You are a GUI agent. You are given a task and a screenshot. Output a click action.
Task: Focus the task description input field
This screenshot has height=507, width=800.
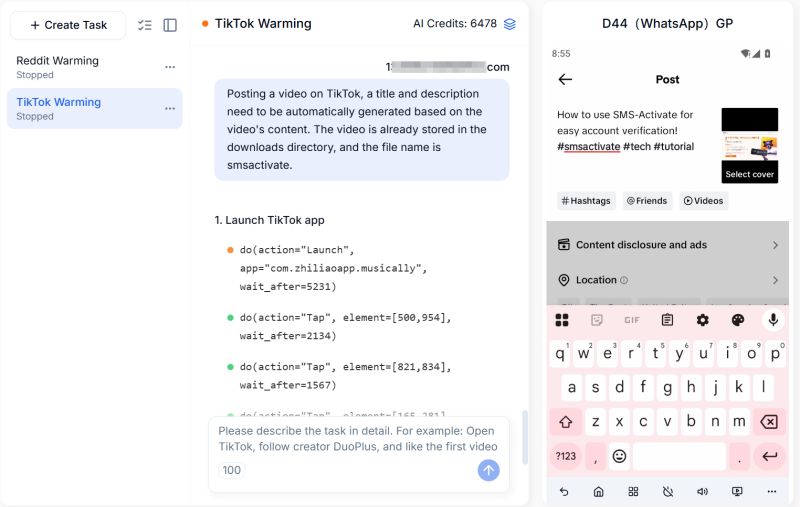(x=358, y=439)
